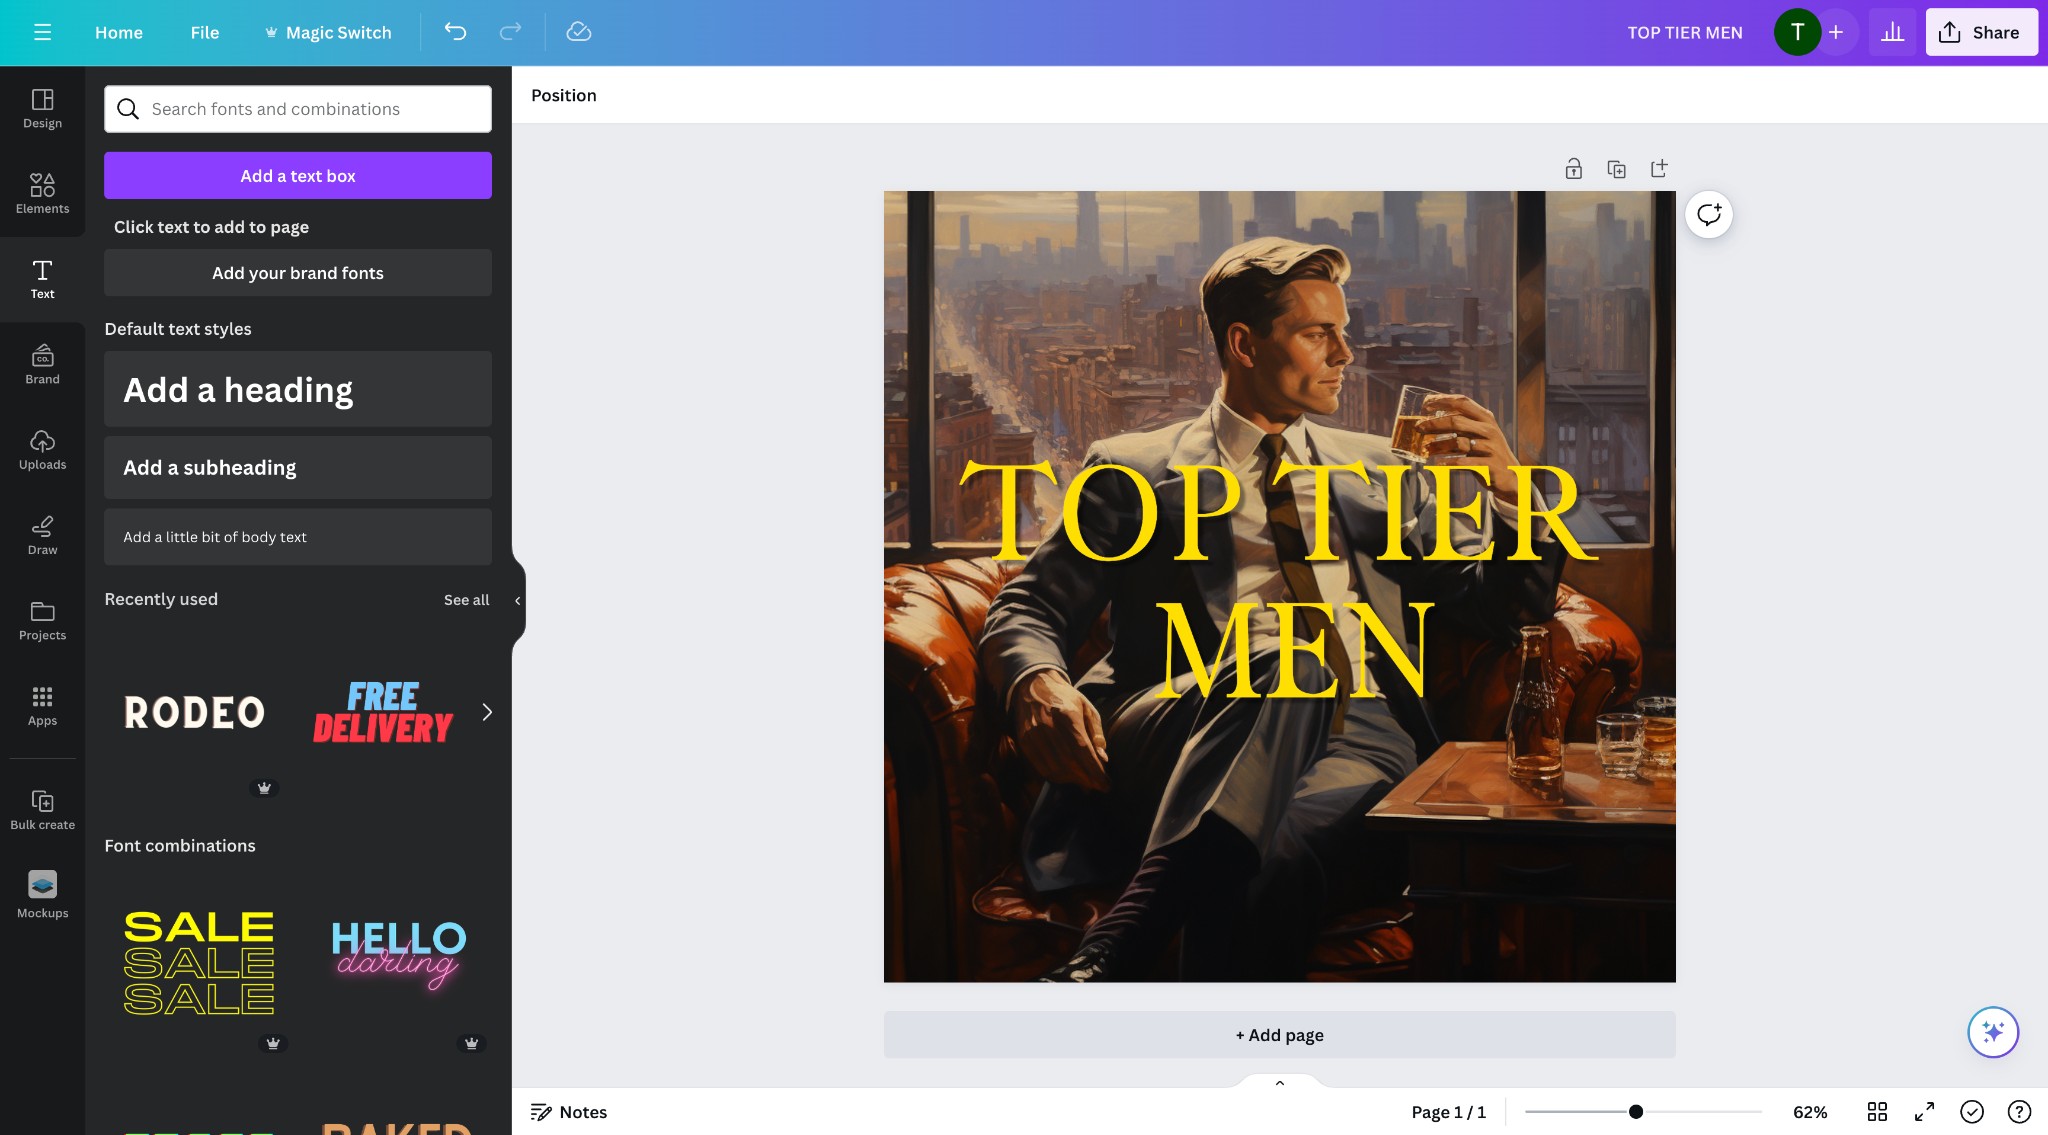Open grid view of pages
Image resolution: width=2048 pixels, height=1135 pixels.
(x=1877, y=1112)
